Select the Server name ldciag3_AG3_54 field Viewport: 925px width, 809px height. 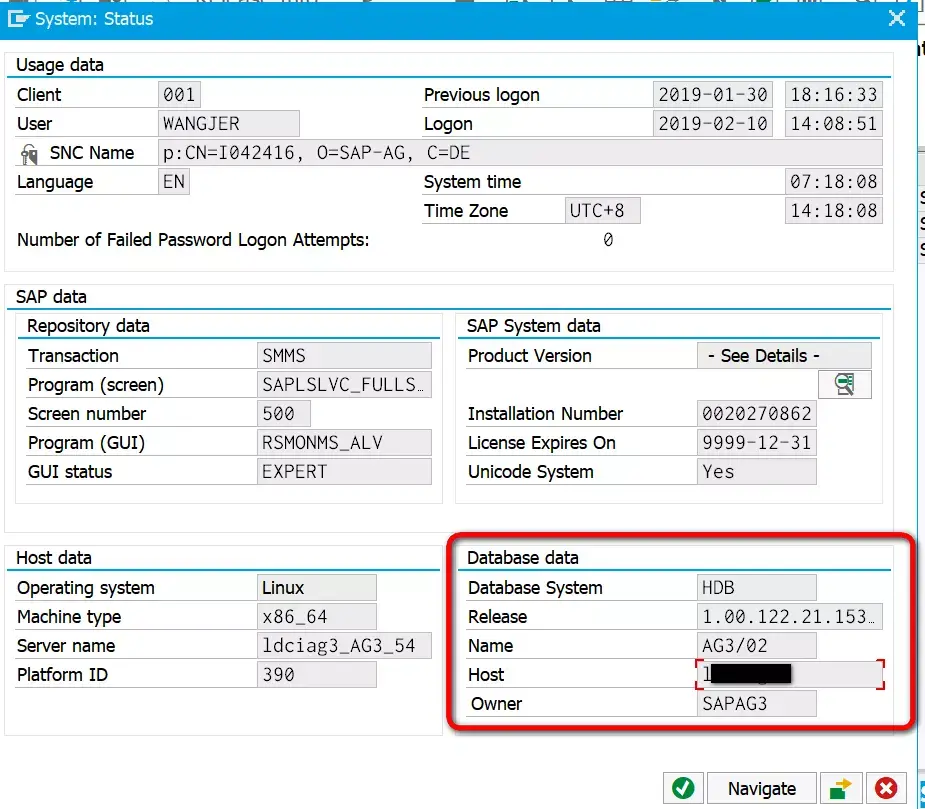pos(344,646)
